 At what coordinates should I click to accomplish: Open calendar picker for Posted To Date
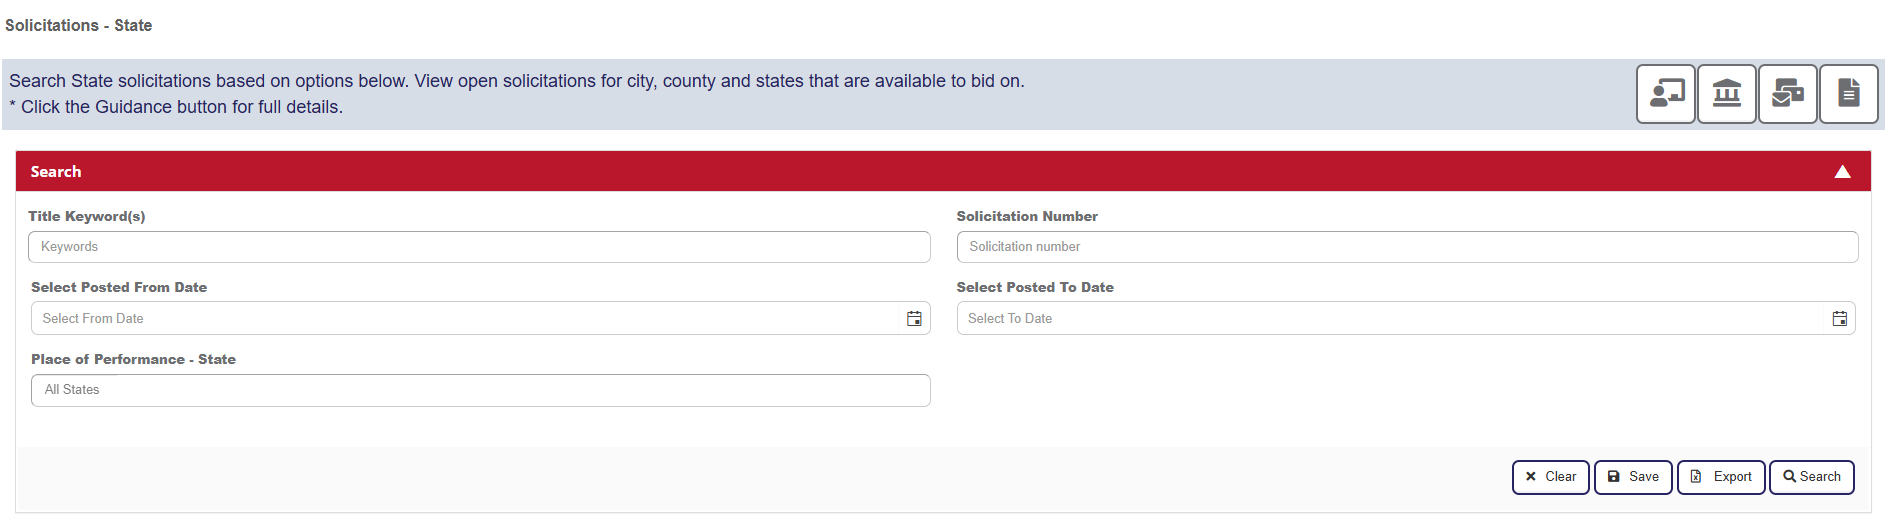coord(1839,319)
